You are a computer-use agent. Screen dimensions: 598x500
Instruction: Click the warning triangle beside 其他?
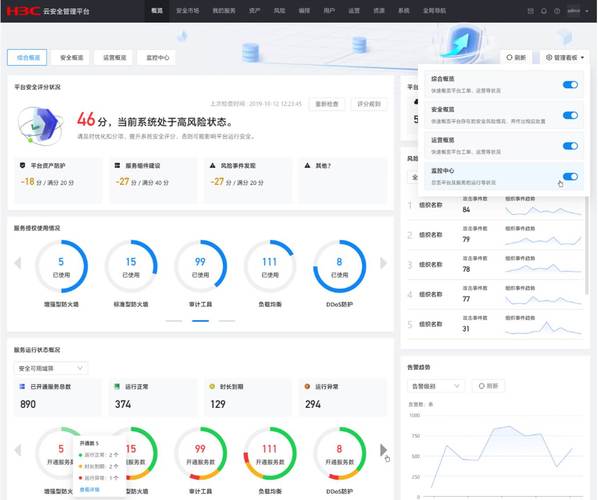click(x=307, y=165)
